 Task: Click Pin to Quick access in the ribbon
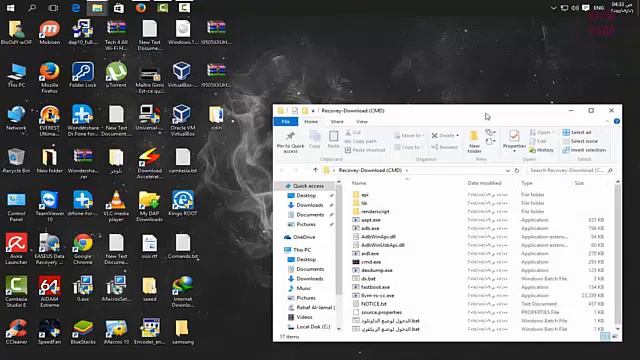(x=290, y=142)
